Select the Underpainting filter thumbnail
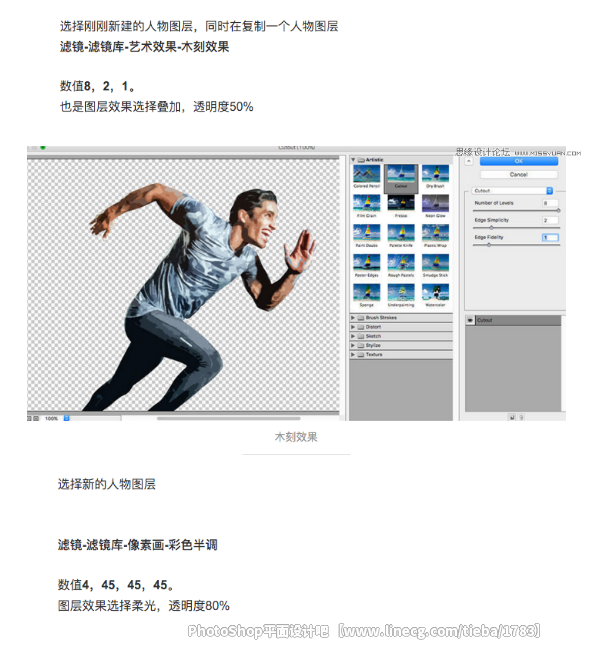 click(x=401, y=292)
